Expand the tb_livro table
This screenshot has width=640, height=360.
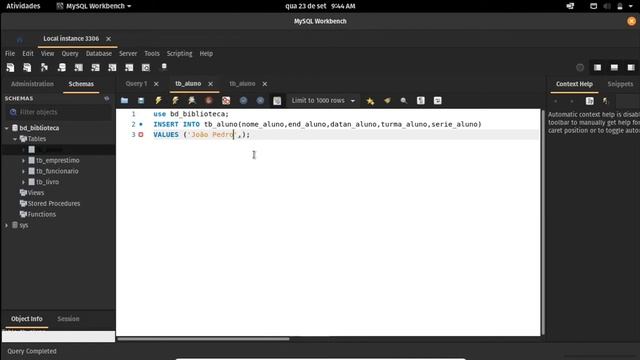tap(23, 182)
